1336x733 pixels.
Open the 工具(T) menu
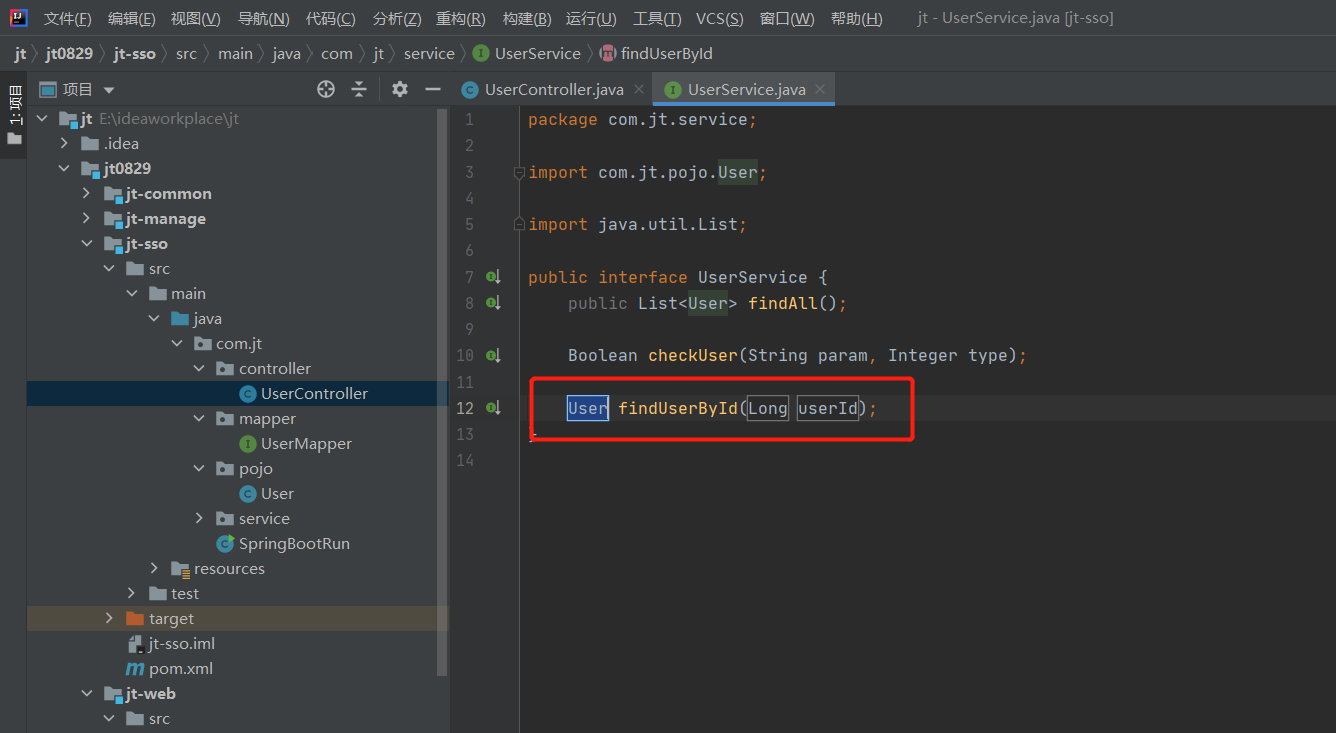(657, 18)
